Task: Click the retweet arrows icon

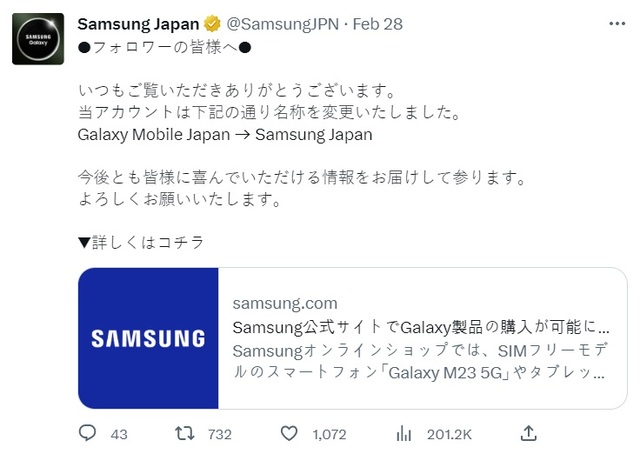Action: [x=184, y=433]
